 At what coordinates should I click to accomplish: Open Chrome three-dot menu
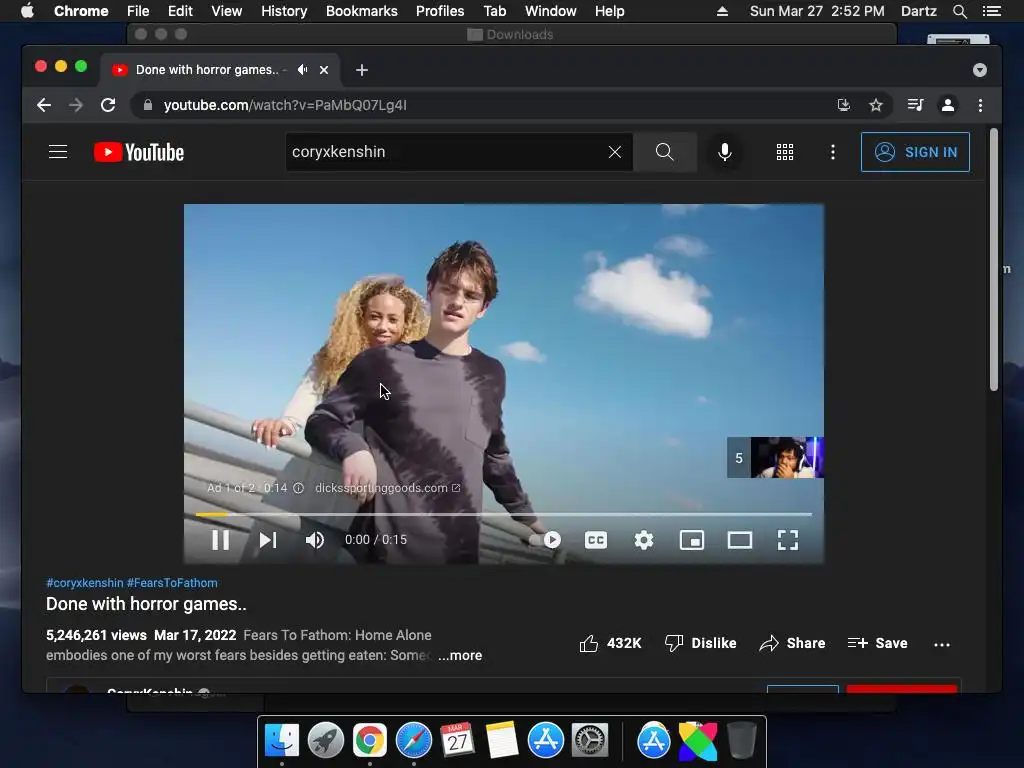pos(980,105)
